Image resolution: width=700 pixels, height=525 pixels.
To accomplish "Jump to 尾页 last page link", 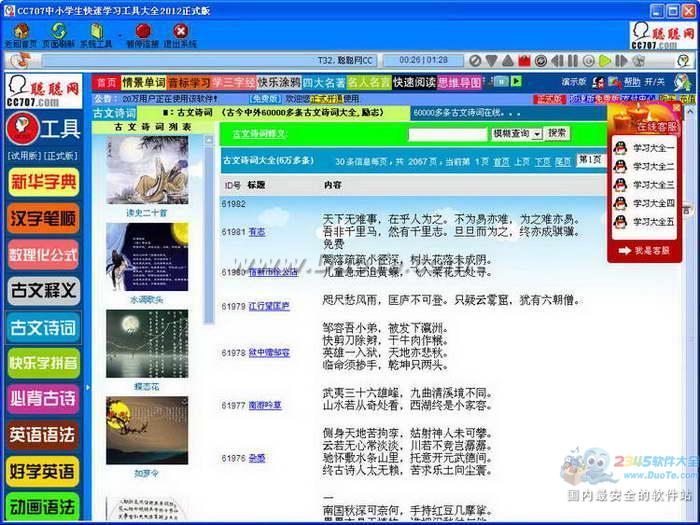I will (563, 162).
